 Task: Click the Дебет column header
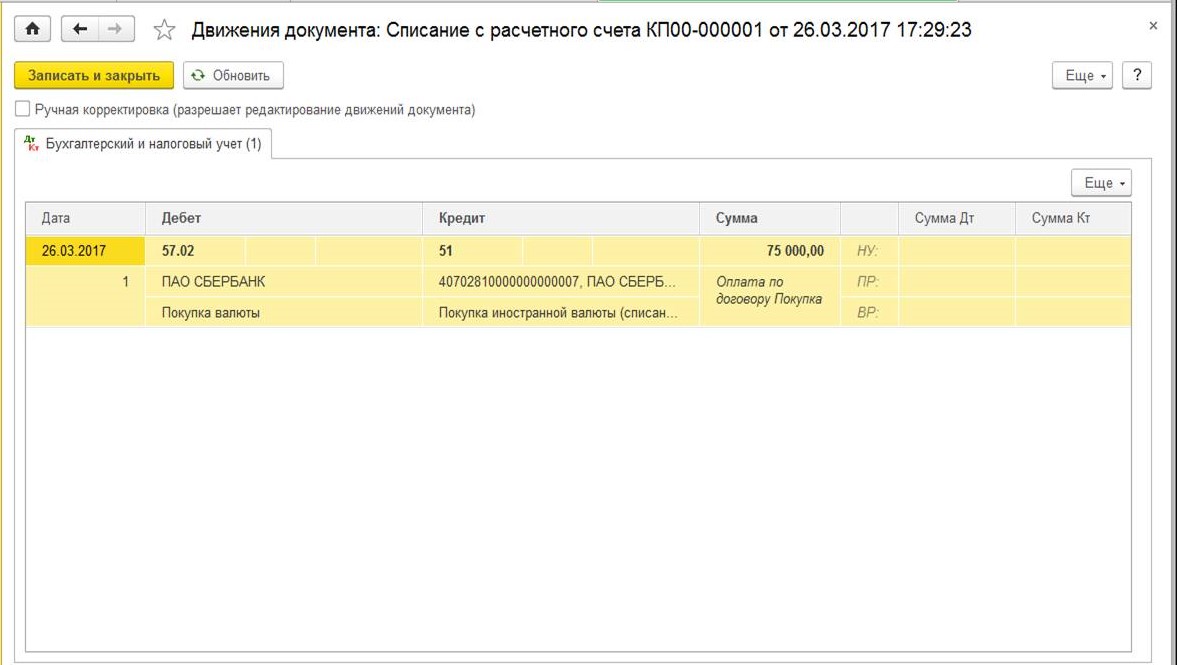(182, 218)
